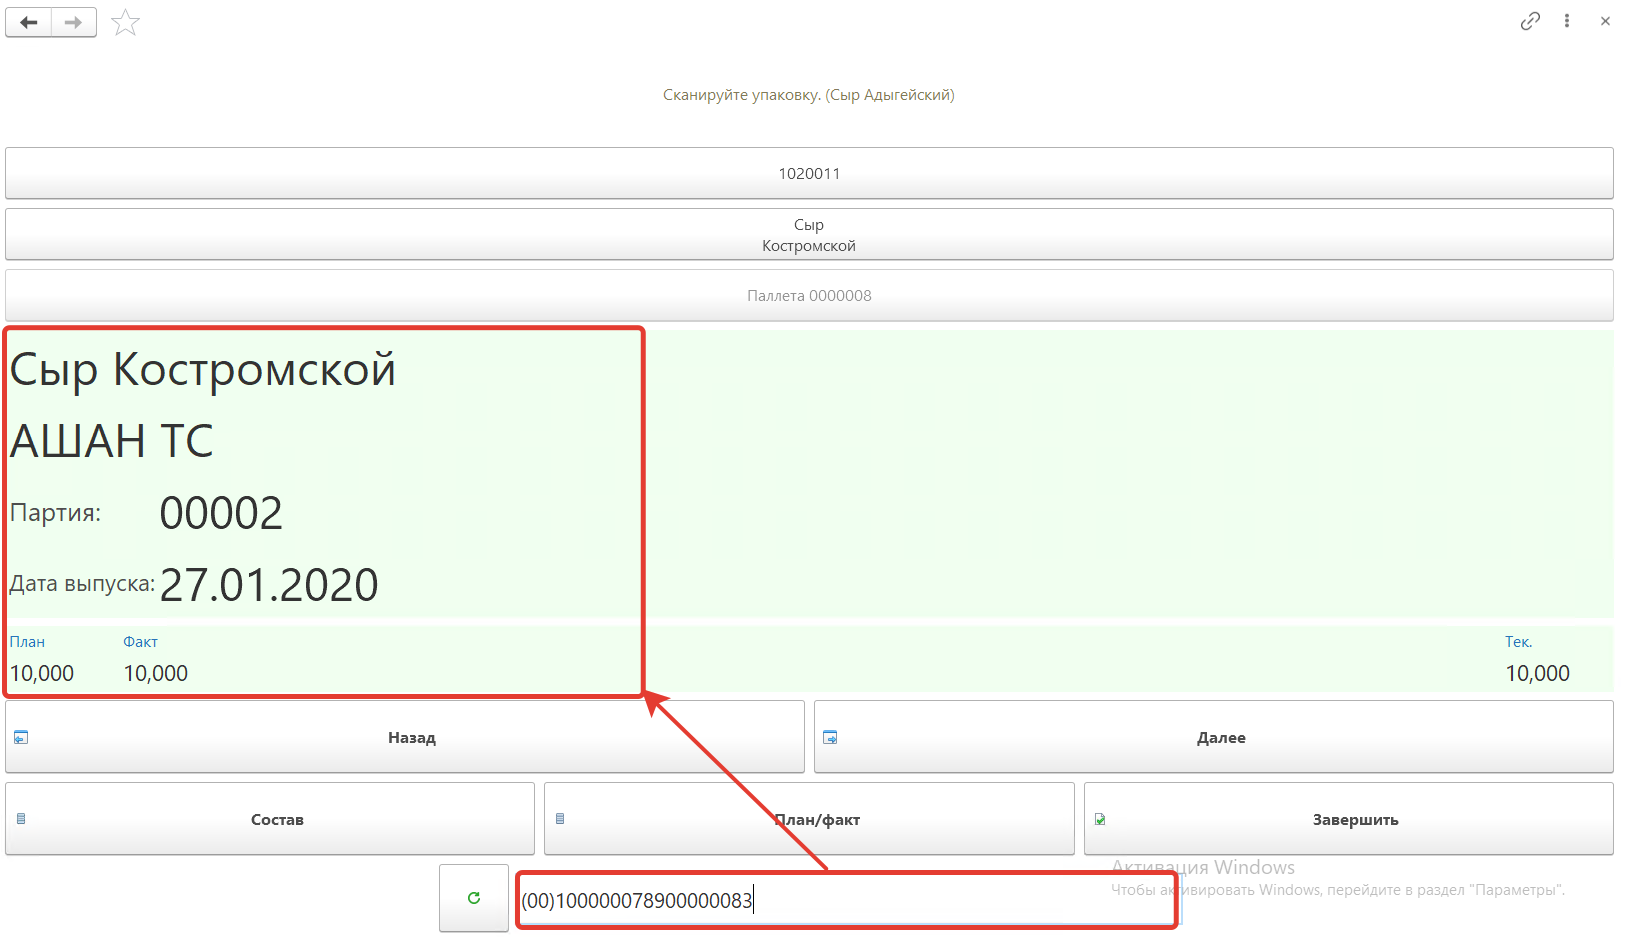Click the Завершить button
This screenshot has height=939, width=1627.
(1348, 819)
